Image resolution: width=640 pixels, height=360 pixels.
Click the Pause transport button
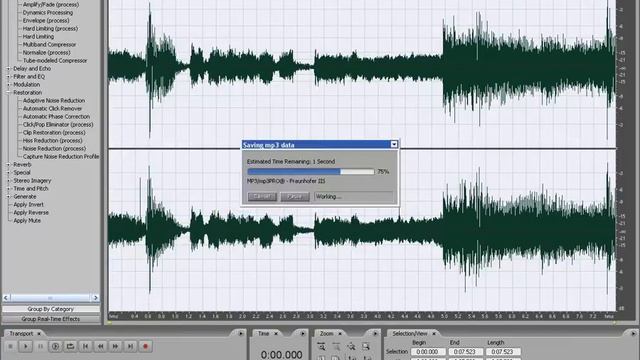point(40,347)
